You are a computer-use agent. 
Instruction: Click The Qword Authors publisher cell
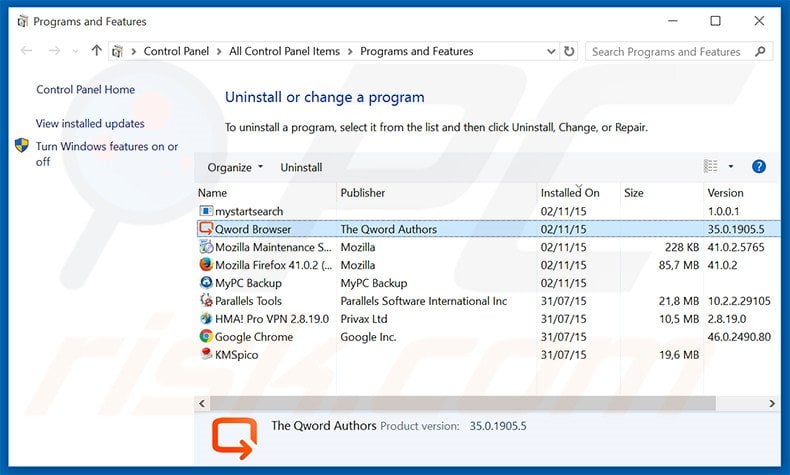tap(388, 229)
